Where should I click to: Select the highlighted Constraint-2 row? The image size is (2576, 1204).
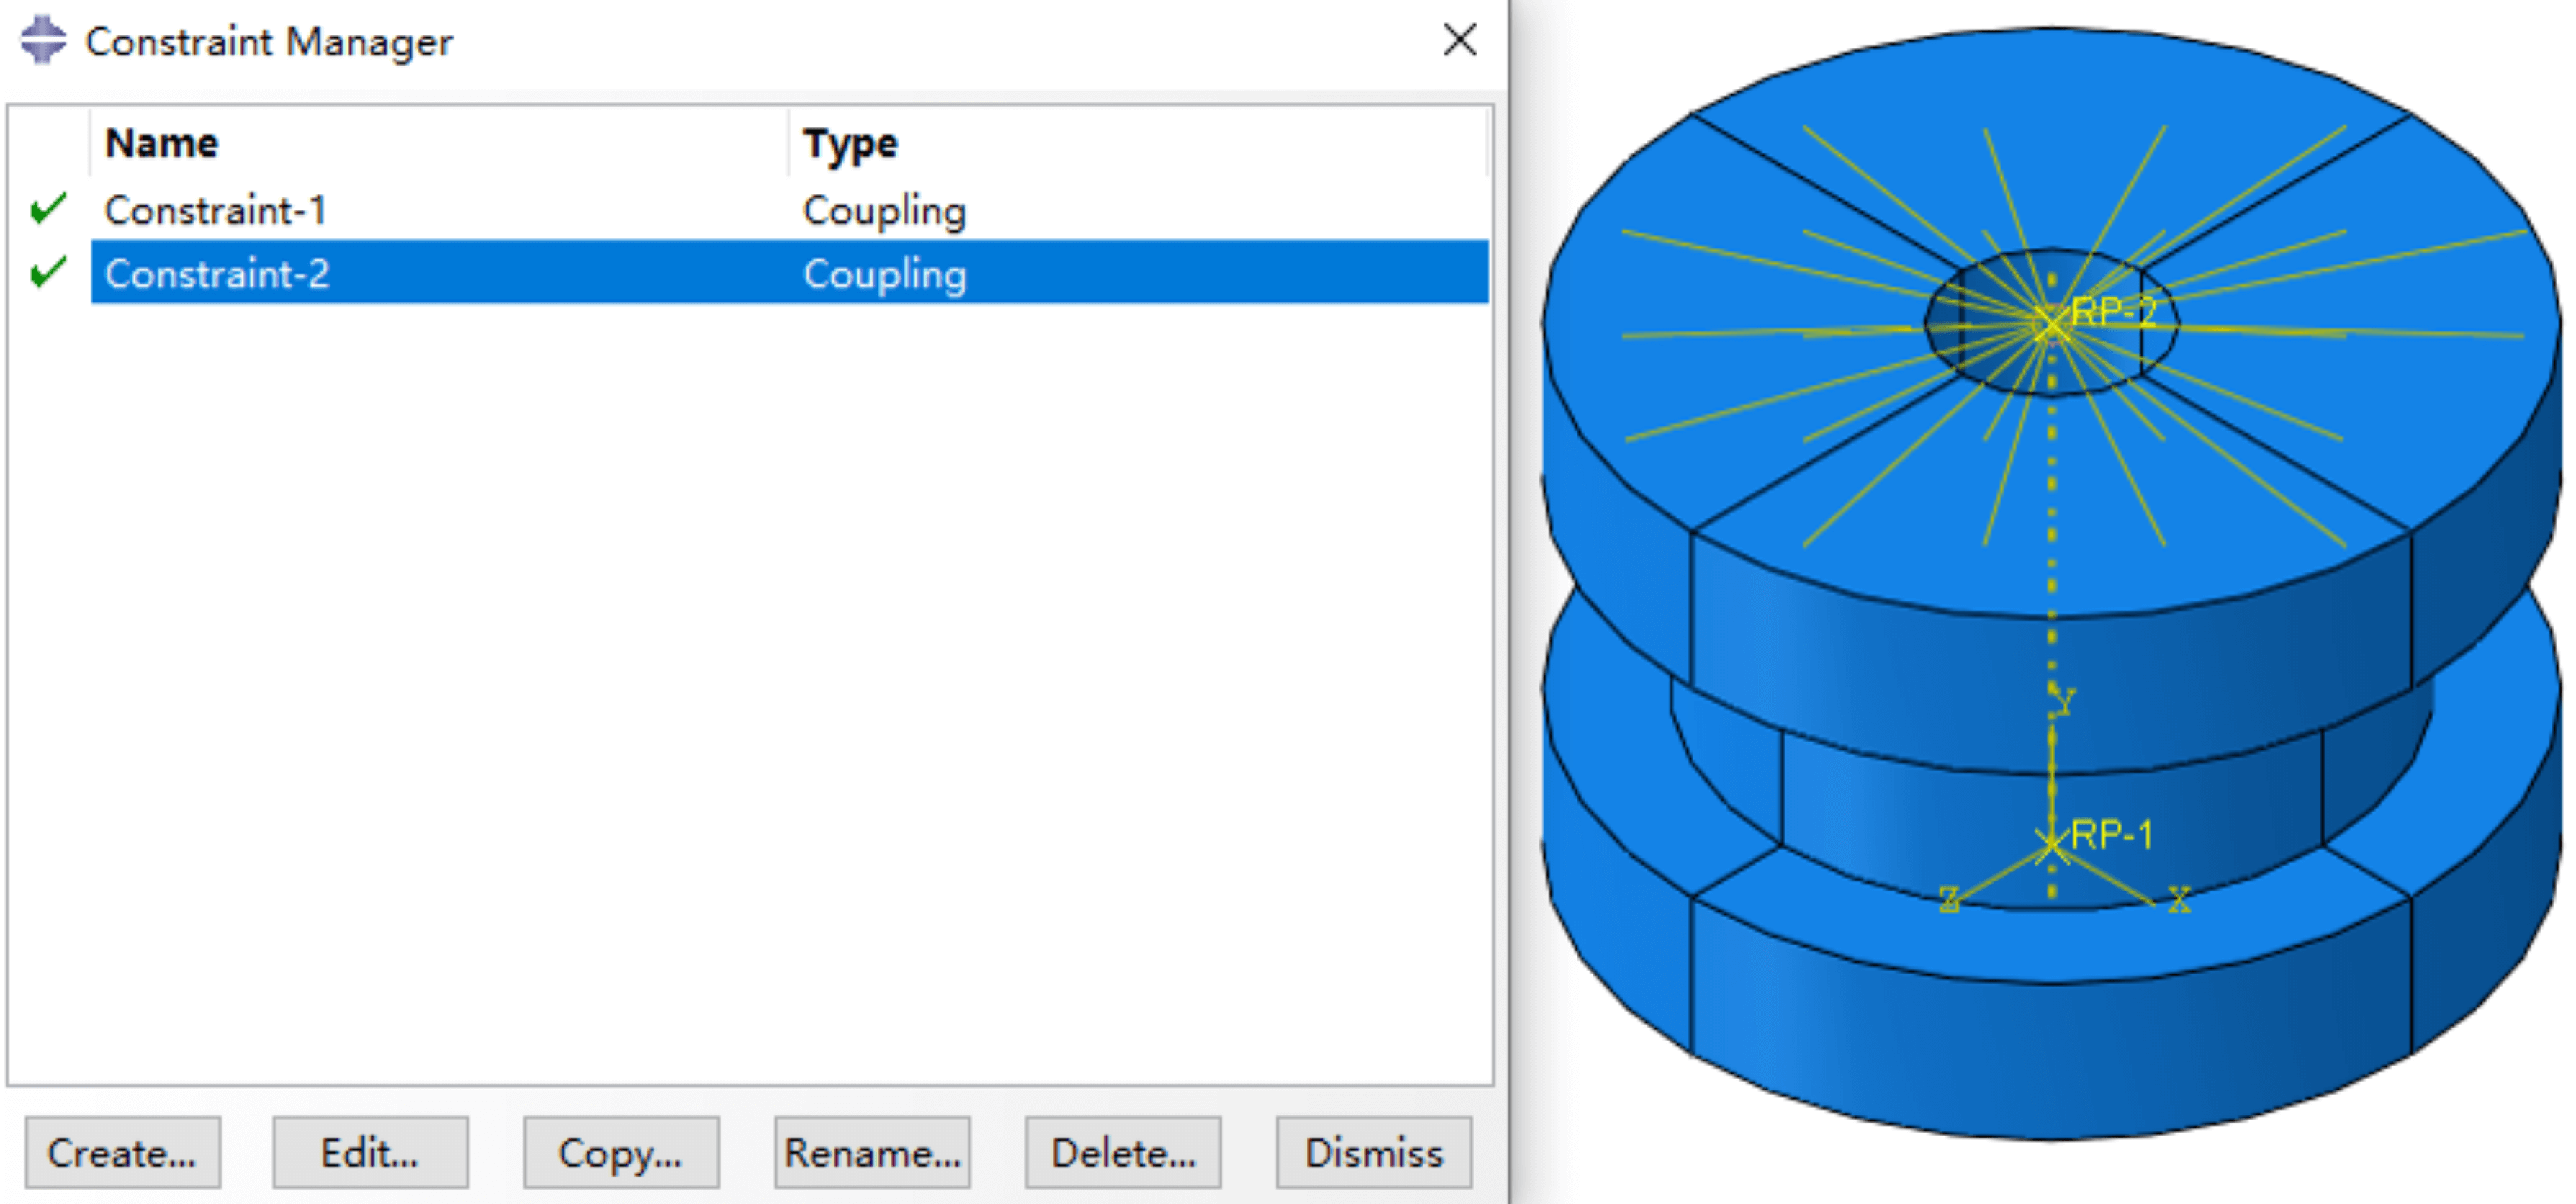point(216,274)
